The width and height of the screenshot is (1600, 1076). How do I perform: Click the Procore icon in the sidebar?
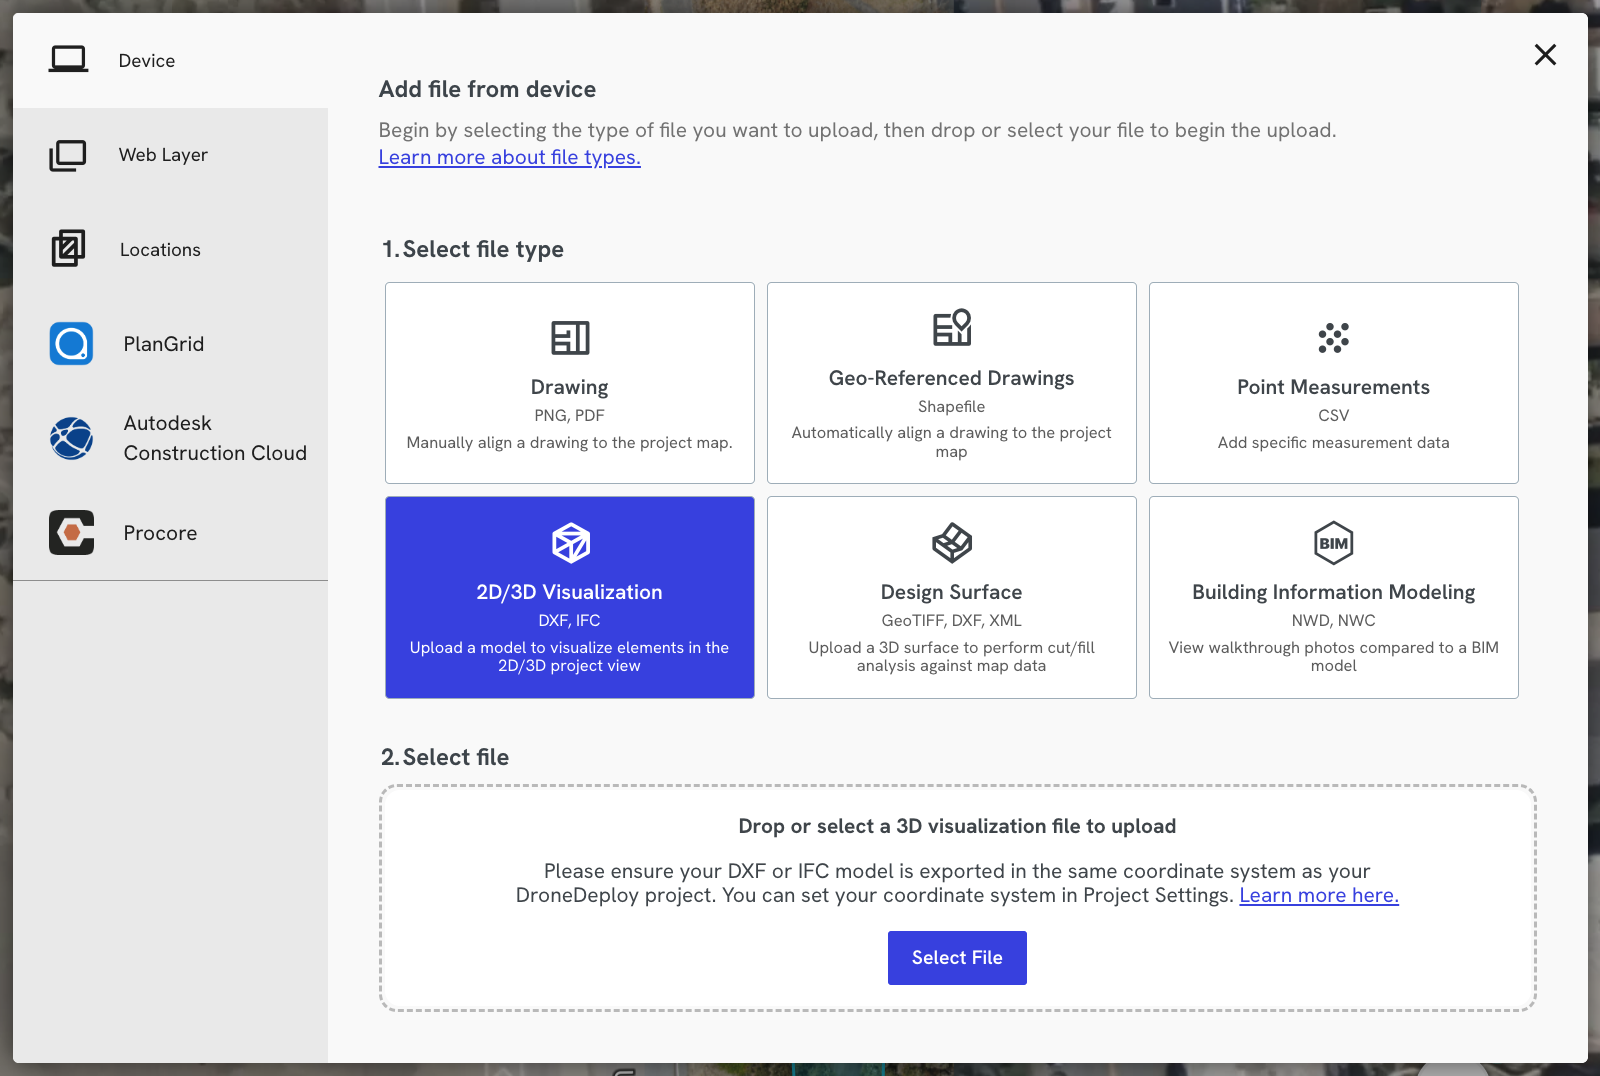click(70, 533)
